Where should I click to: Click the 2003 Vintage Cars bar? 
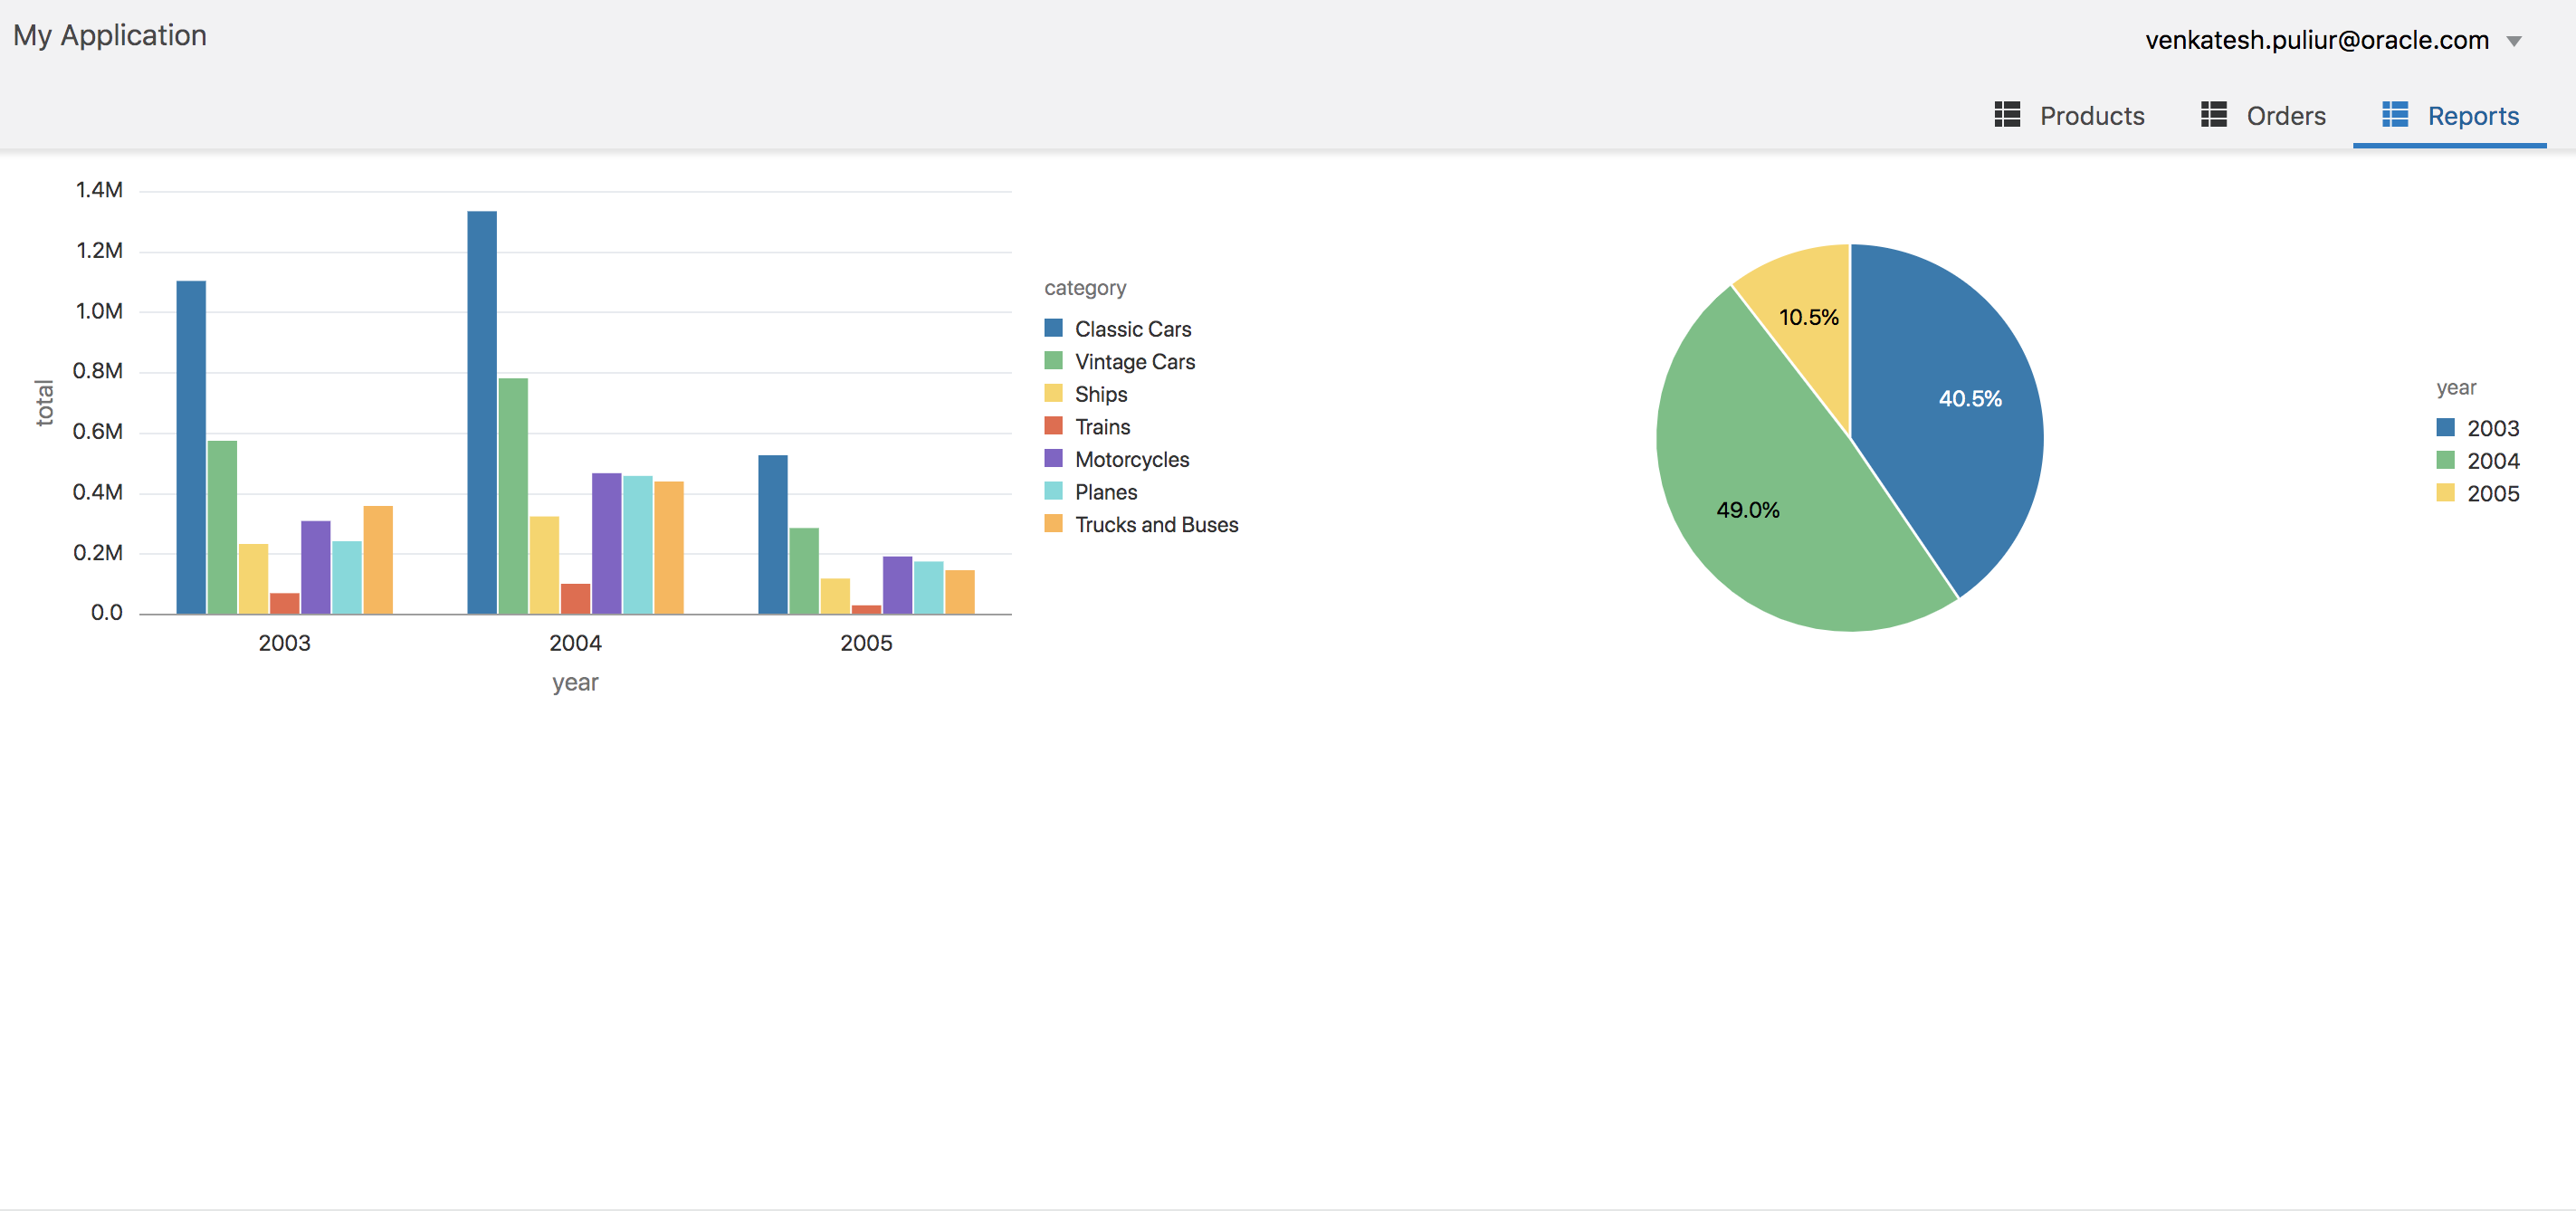[x=222, y=527]
